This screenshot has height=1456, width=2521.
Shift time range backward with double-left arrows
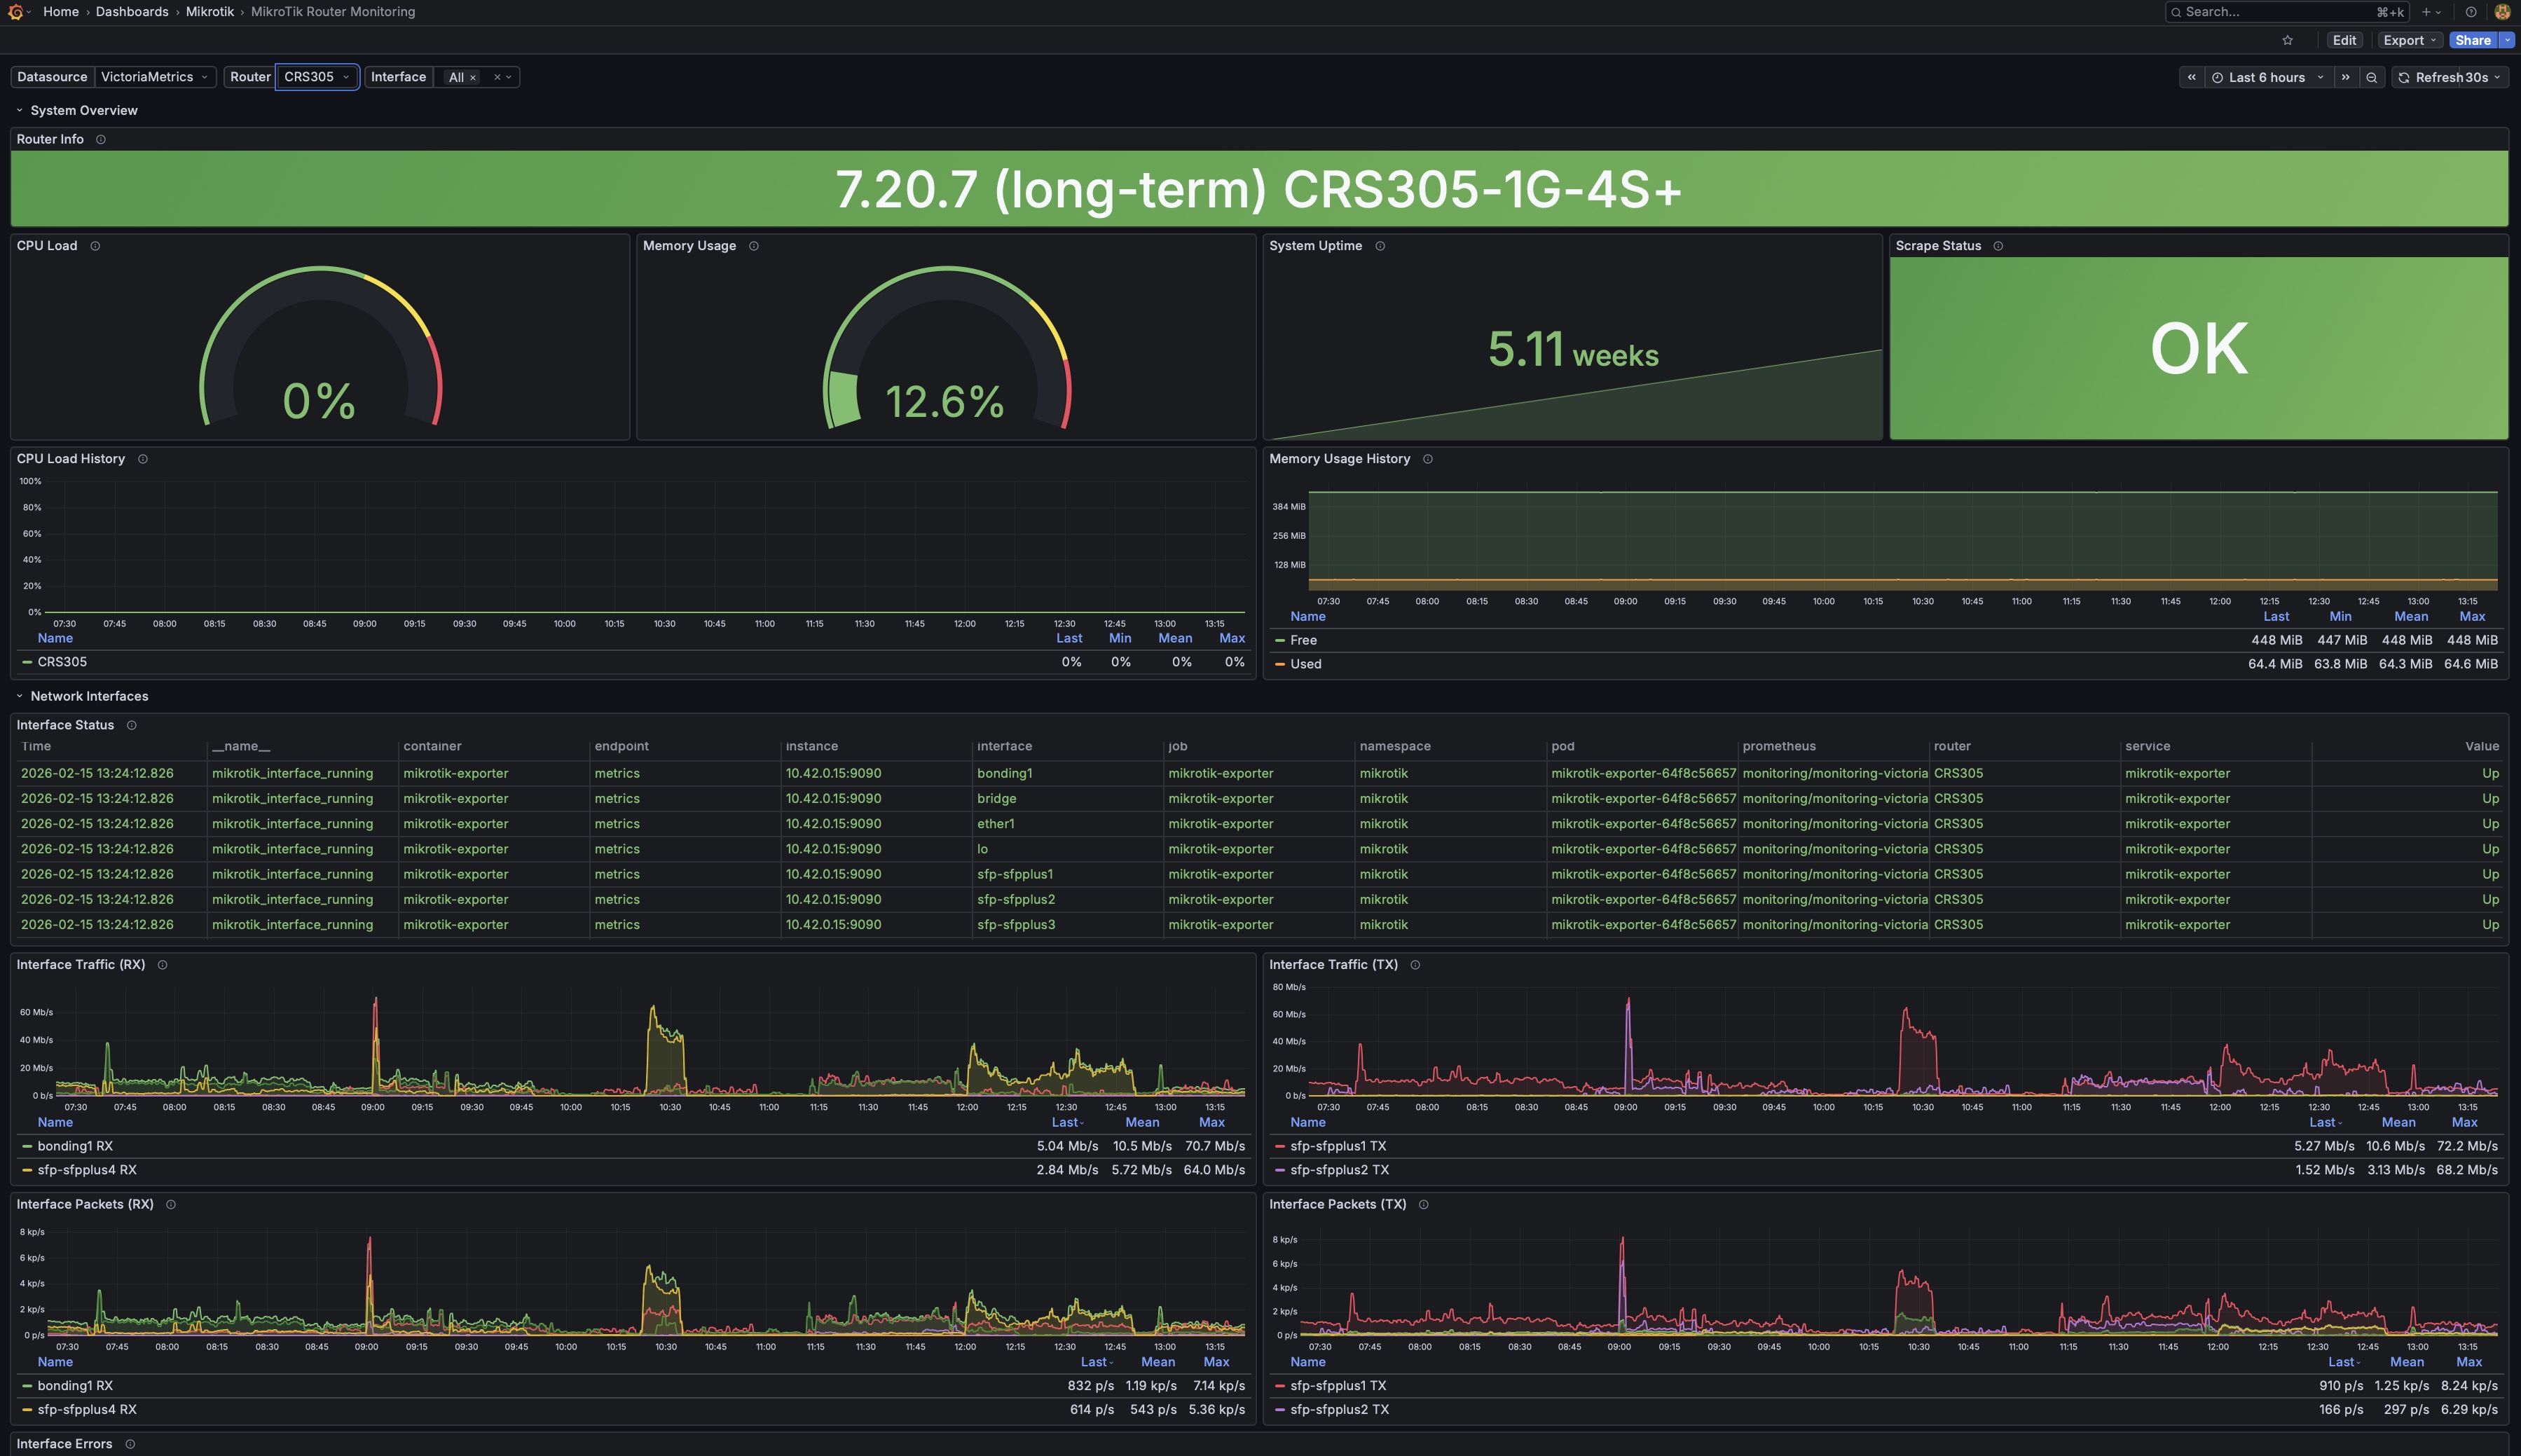pos(2191,77)
